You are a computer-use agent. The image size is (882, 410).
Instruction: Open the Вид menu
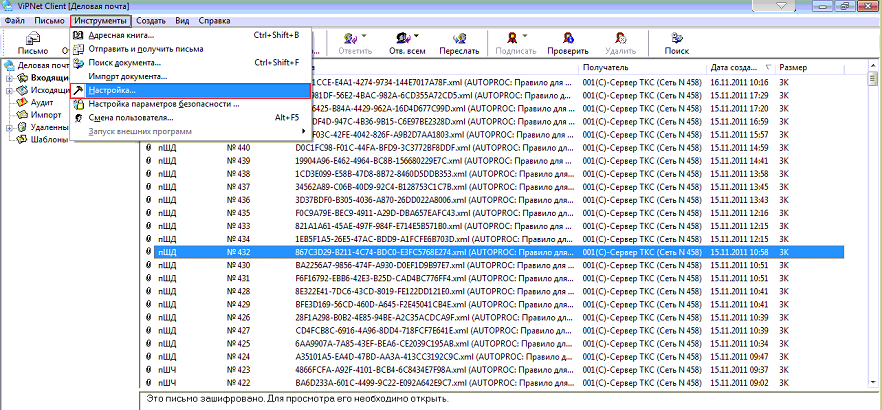[182, 21]
